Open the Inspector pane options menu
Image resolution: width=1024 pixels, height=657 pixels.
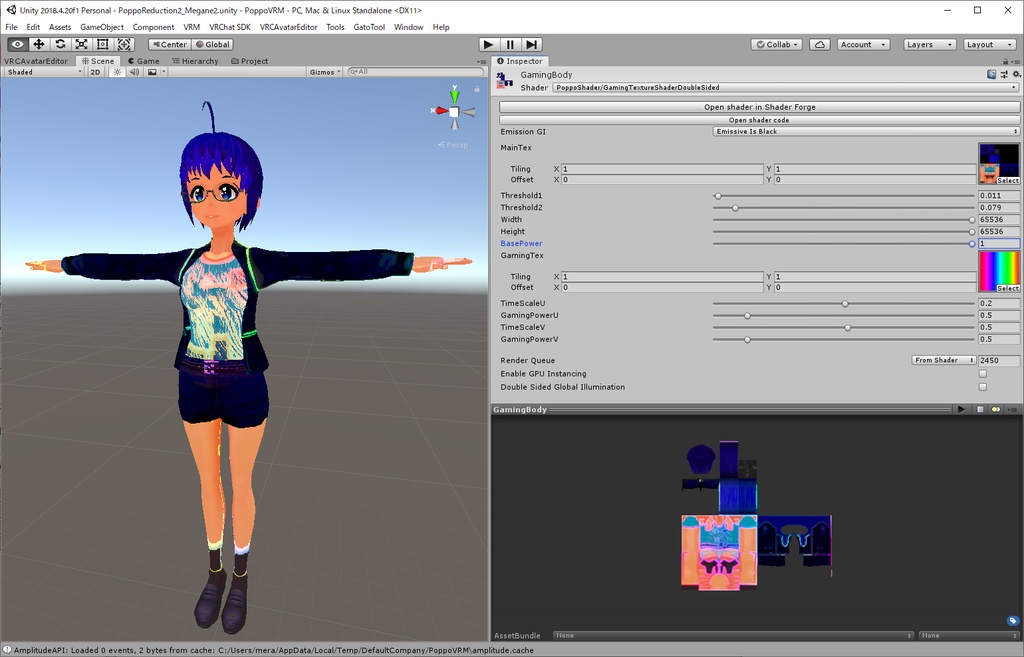1016,61
